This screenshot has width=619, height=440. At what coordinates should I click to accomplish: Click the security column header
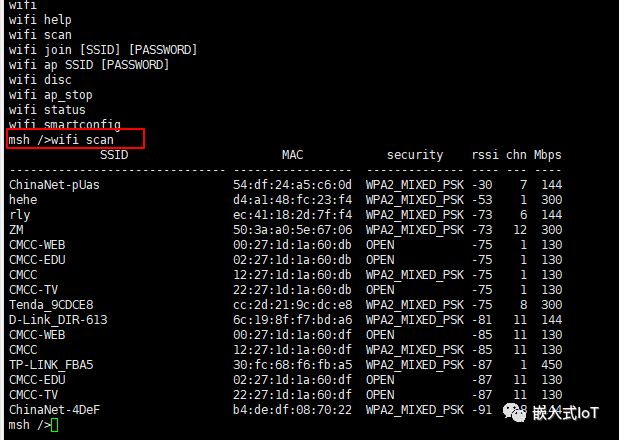click(415, 155)
